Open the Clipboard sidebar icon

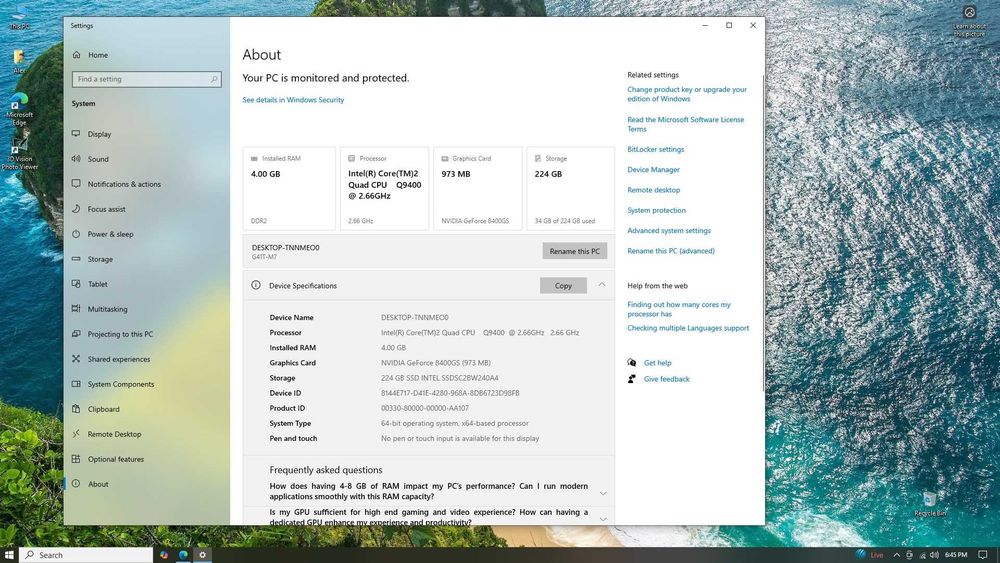coord(76,409)
